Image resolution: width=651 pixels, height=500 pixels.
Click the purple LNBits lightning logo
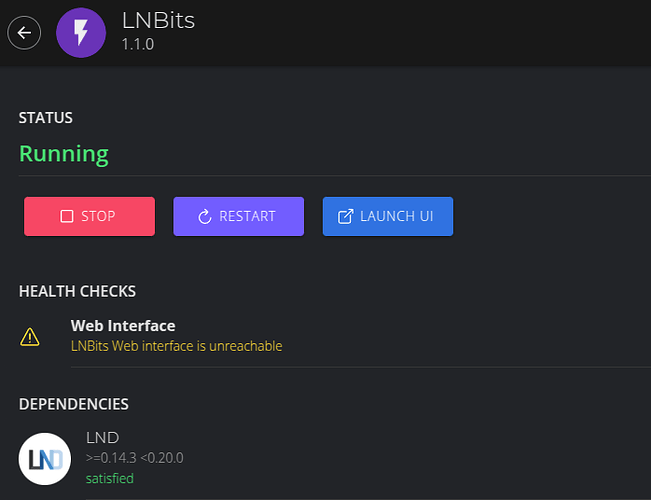click(x=81, y=33)
